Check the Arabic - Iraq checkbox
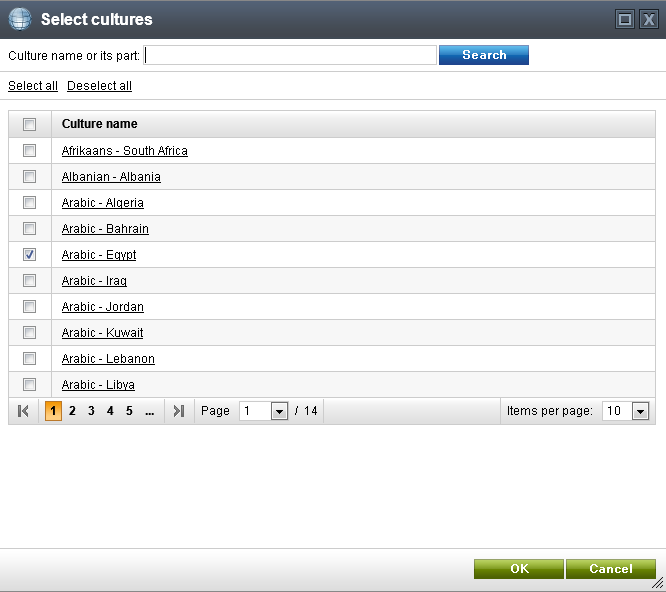The height and width of the screenshot is (592, 666). tap(29, 280)
